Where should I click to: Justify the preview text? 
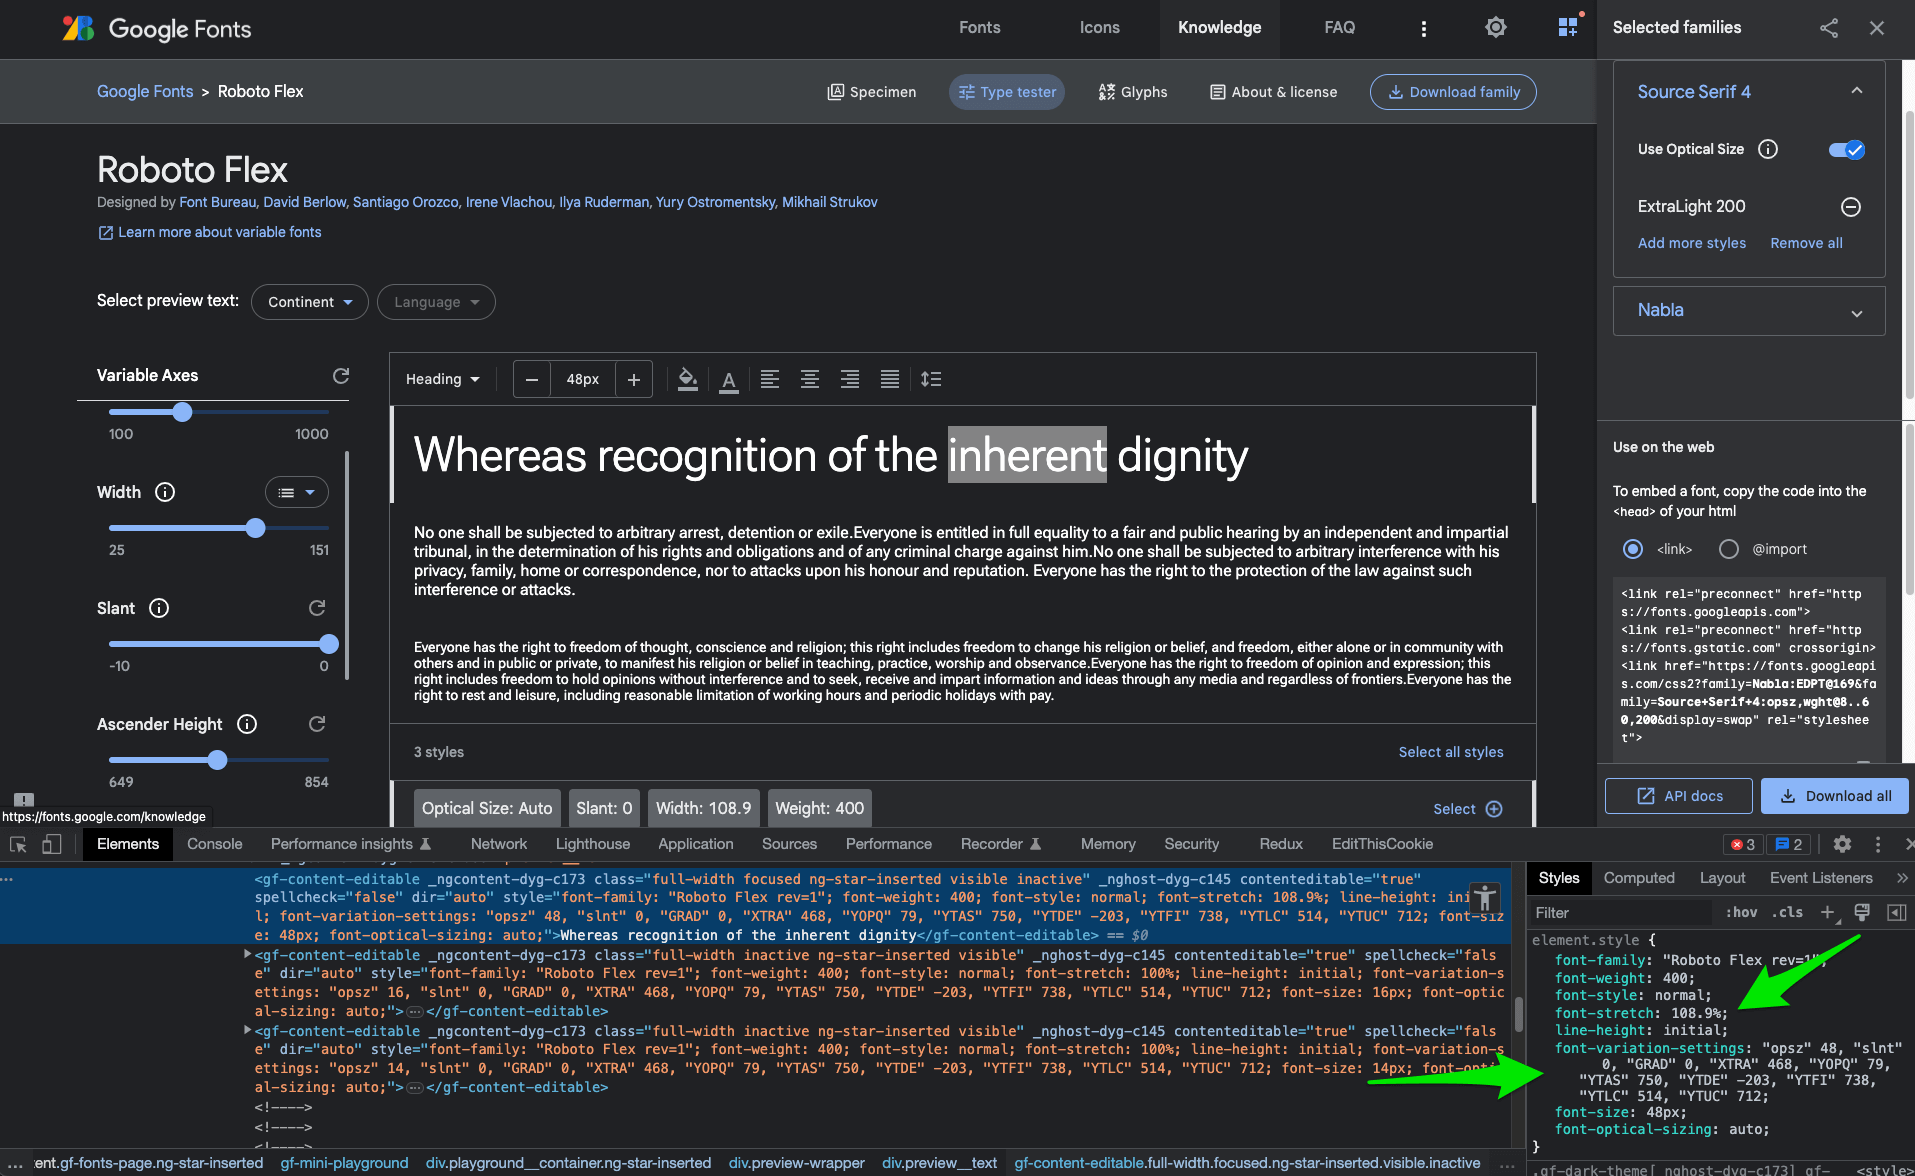pyautogui.click(x=890, y=379)
